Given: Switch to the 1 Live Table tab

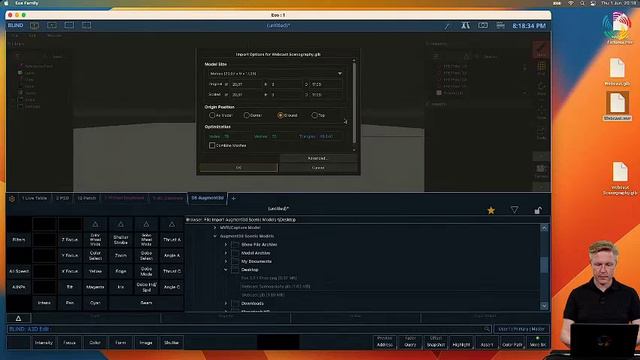Looking at the screenshot, I should [34, 198].
